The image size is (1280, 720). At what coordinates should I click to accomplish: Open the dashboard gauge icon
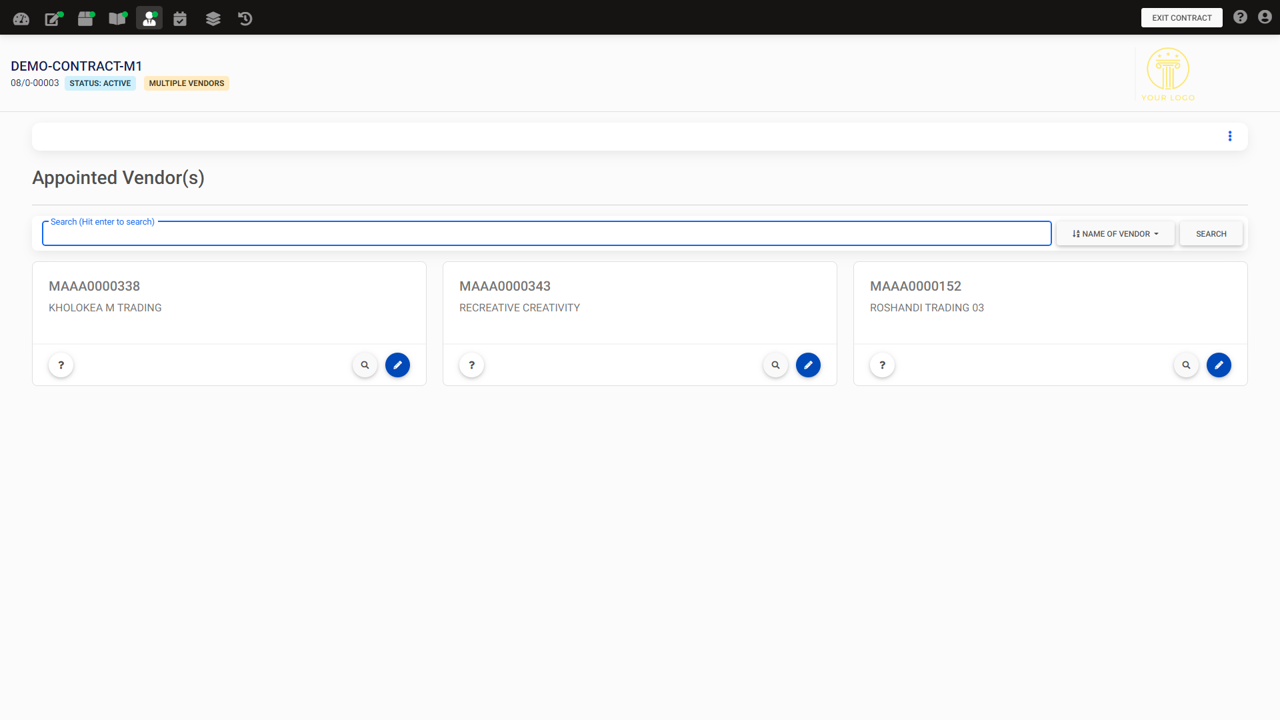coord(21,18)
